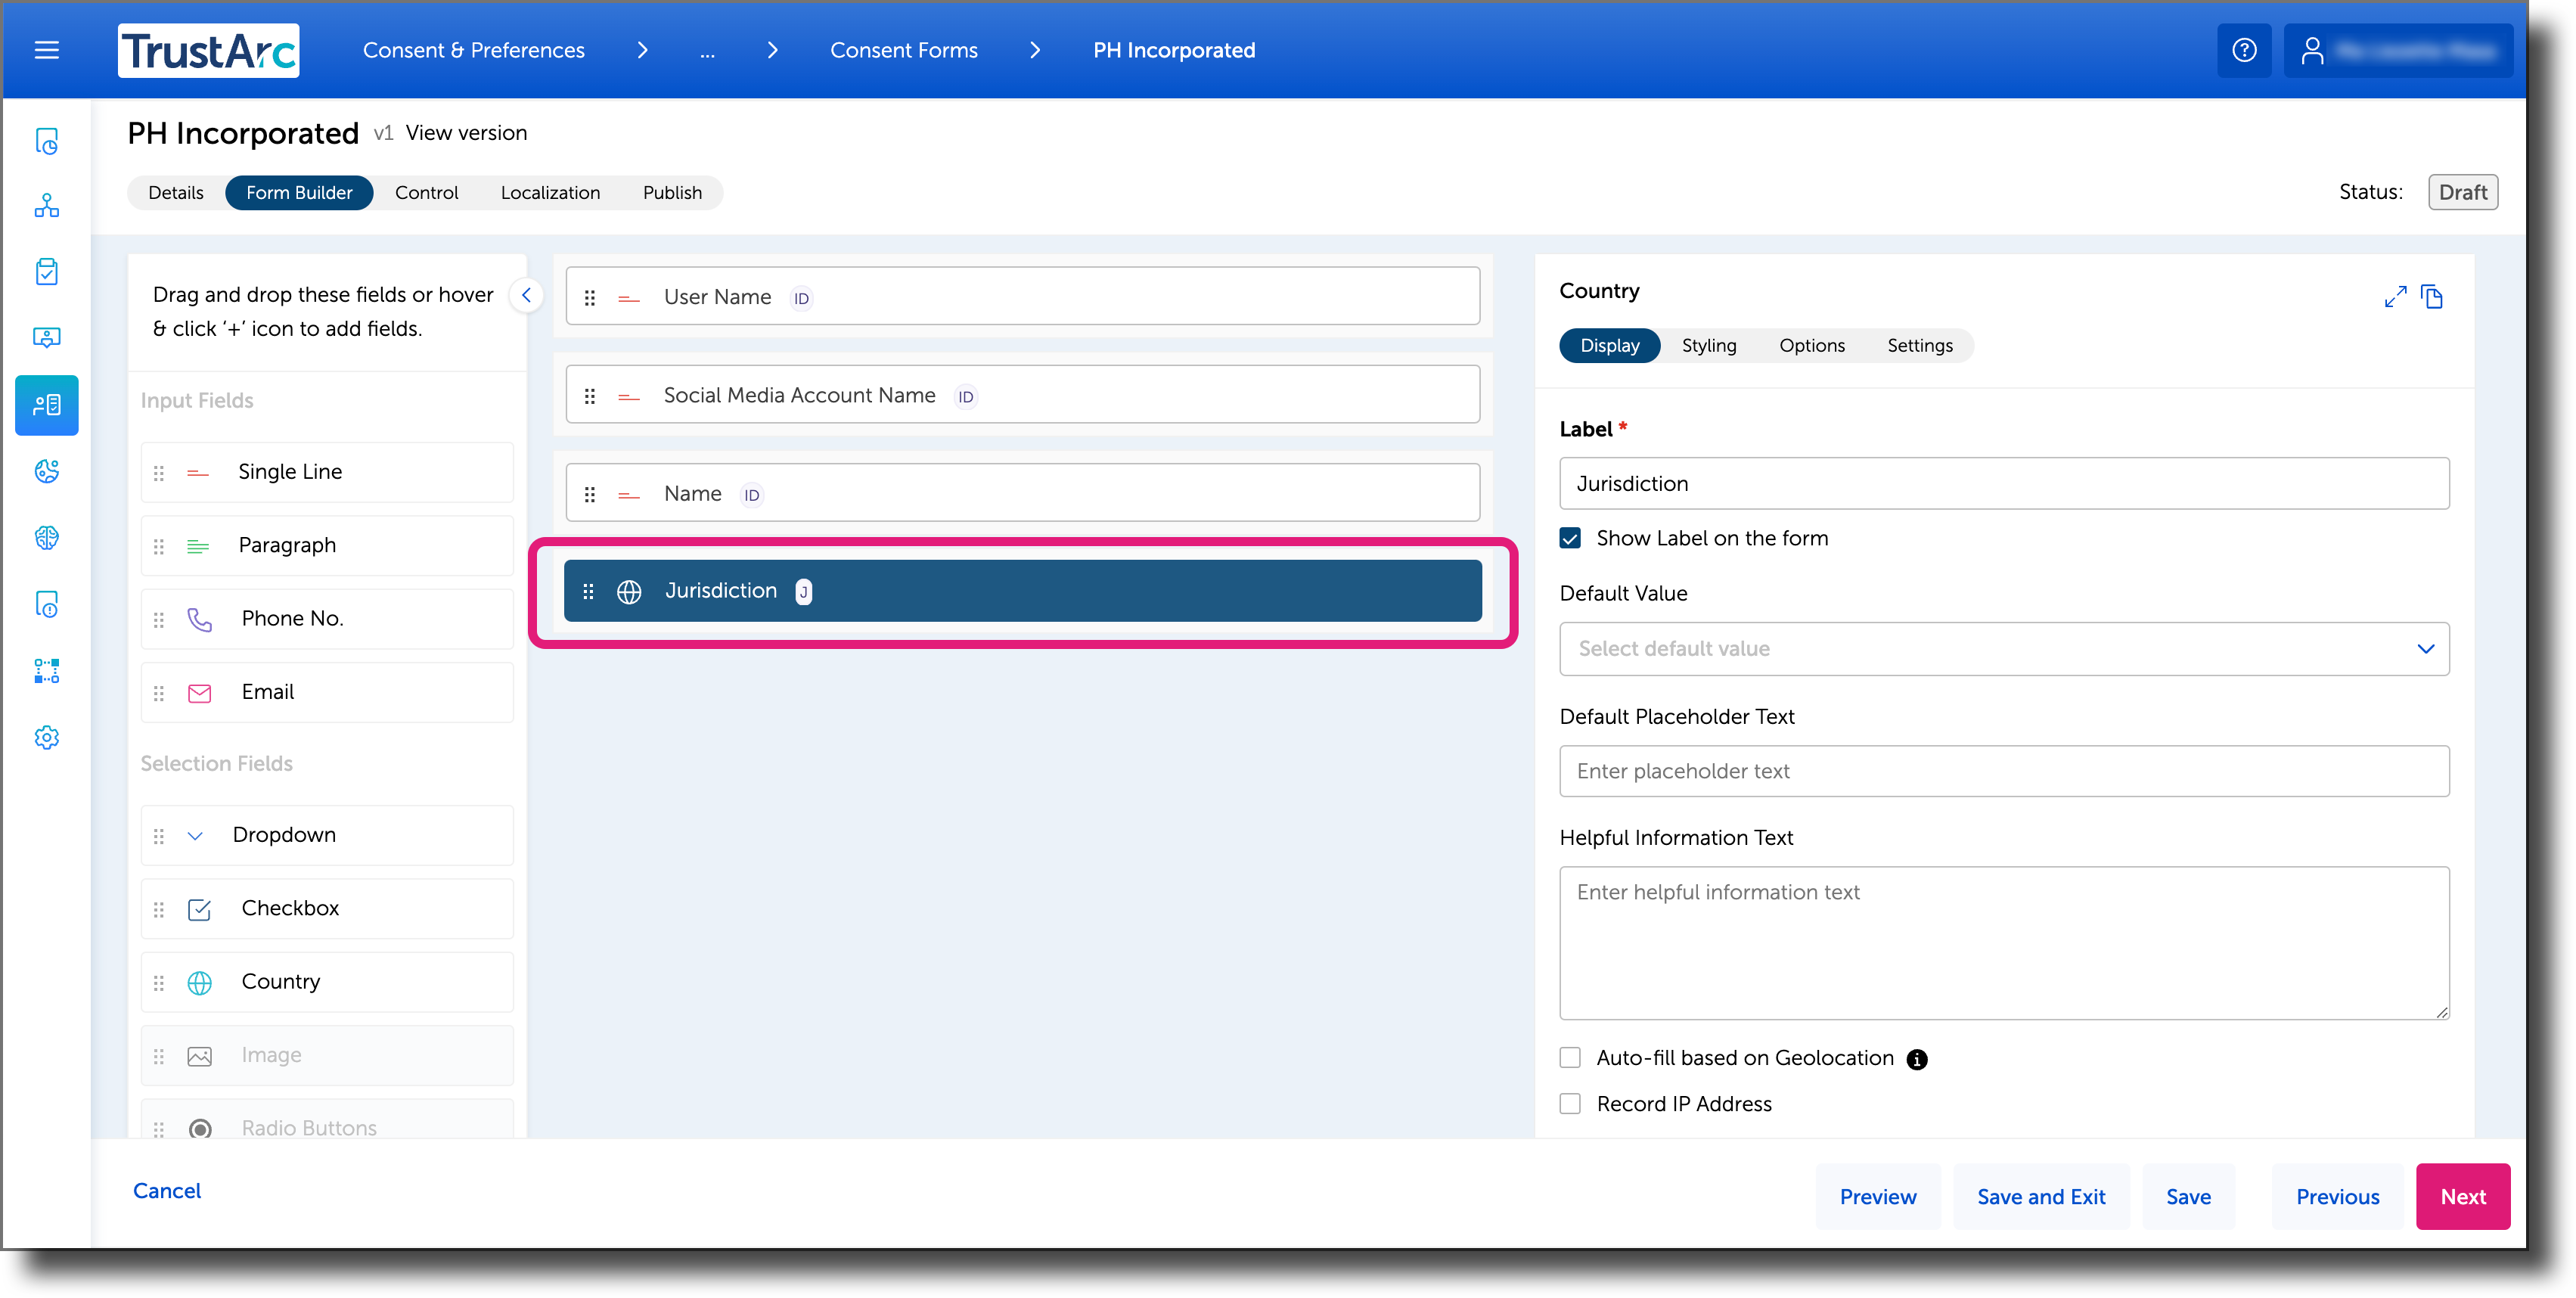Click the Default Placeholder Text field
This screenshot has height=1298, width=2576.
point(2004,771)
